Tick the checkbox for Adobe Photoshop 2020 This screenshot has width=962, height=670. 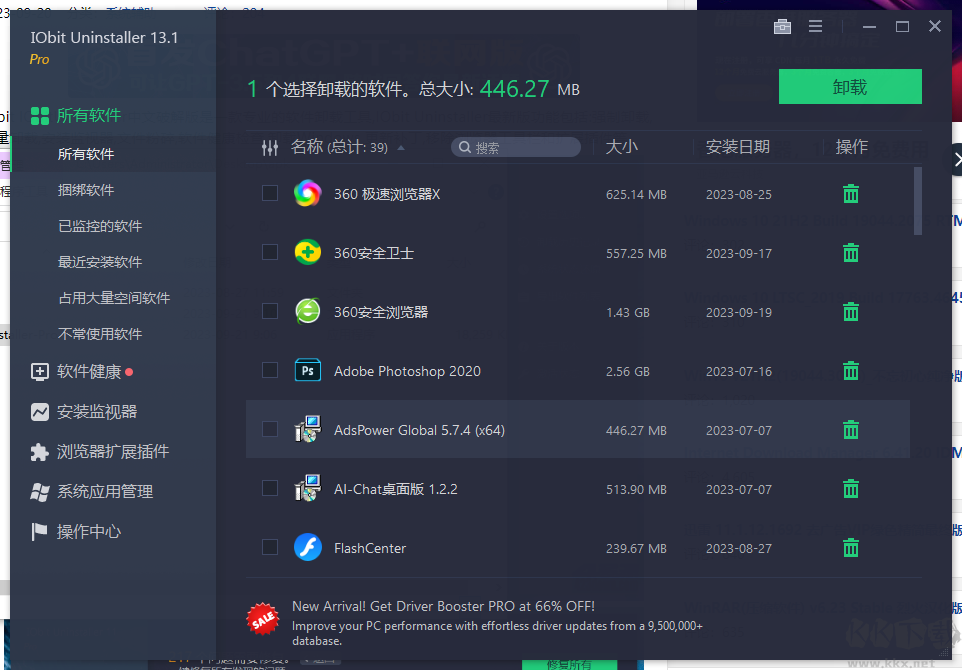270,370
